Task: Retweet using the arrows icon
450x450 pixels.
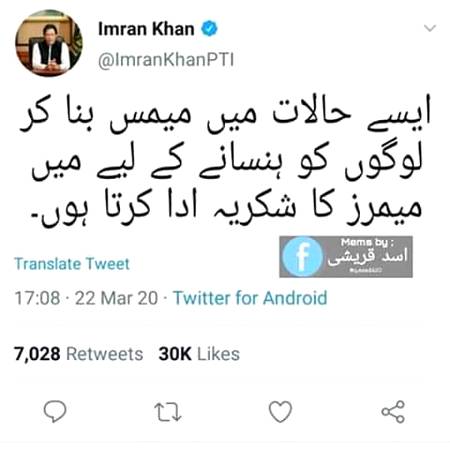Action: point(168,412)
